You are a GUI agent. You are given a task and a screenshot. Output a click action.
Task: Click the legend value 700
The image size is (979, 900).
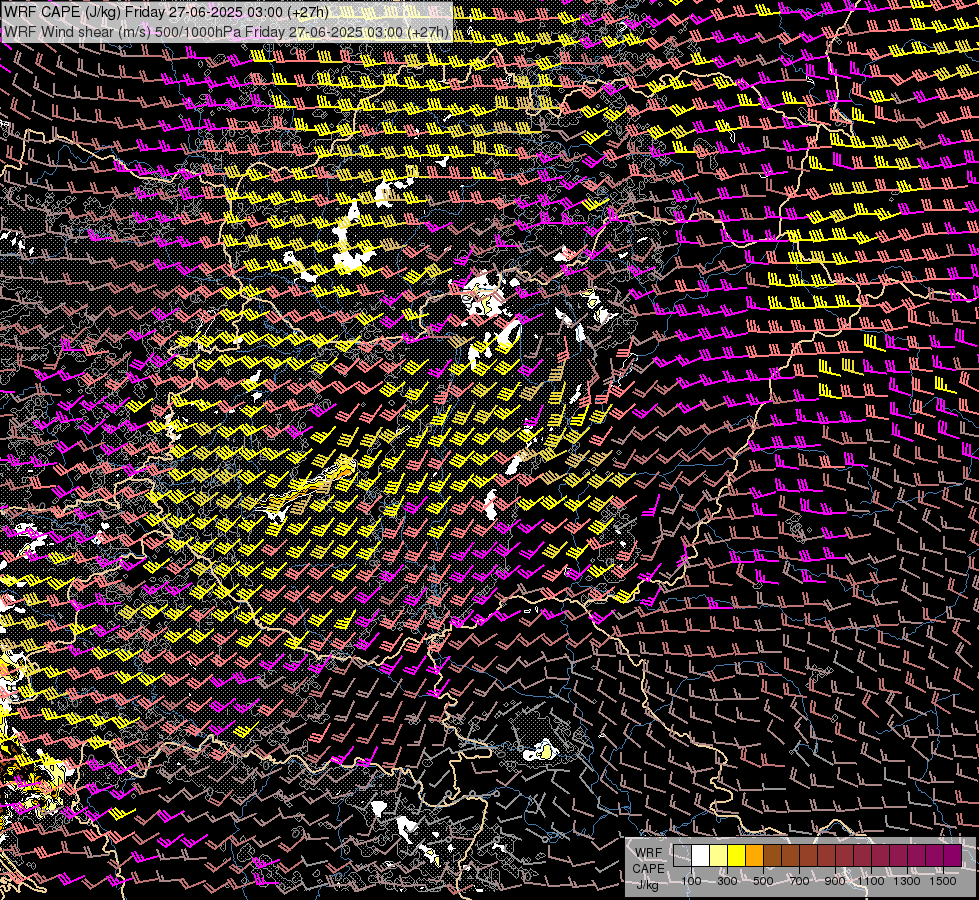799,881
